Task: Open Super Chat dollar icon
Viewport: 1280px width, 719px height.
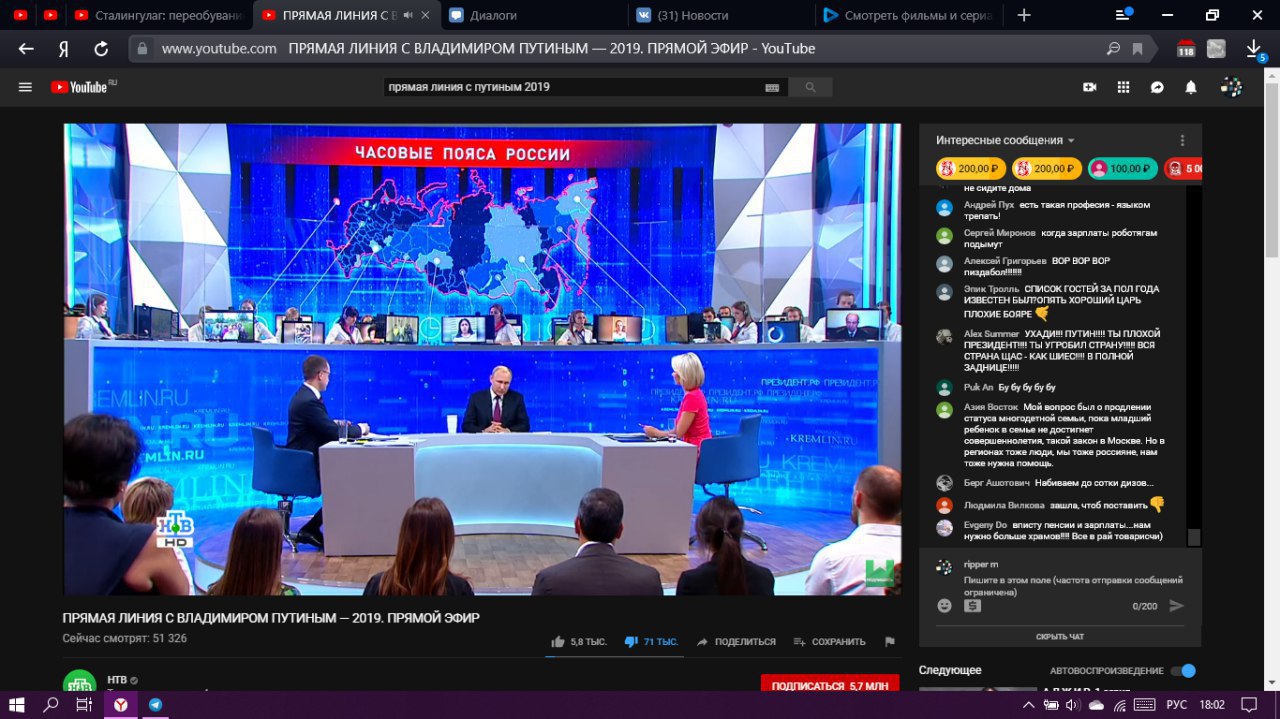Action: coord(973,605)
